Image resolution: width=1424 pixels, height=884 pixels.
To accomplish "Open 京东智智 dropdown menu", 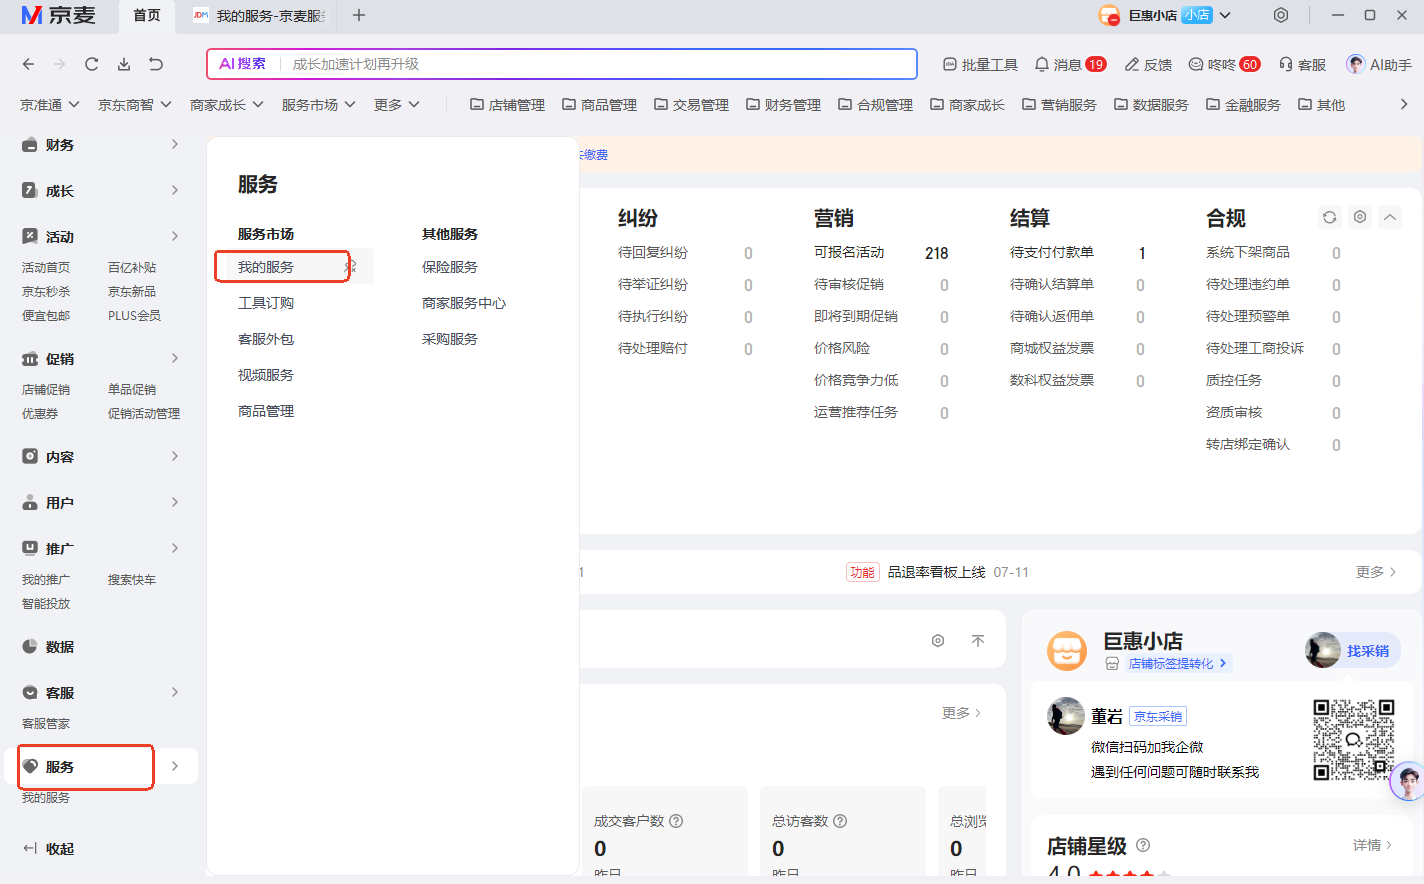I will [x=135, y=105].
